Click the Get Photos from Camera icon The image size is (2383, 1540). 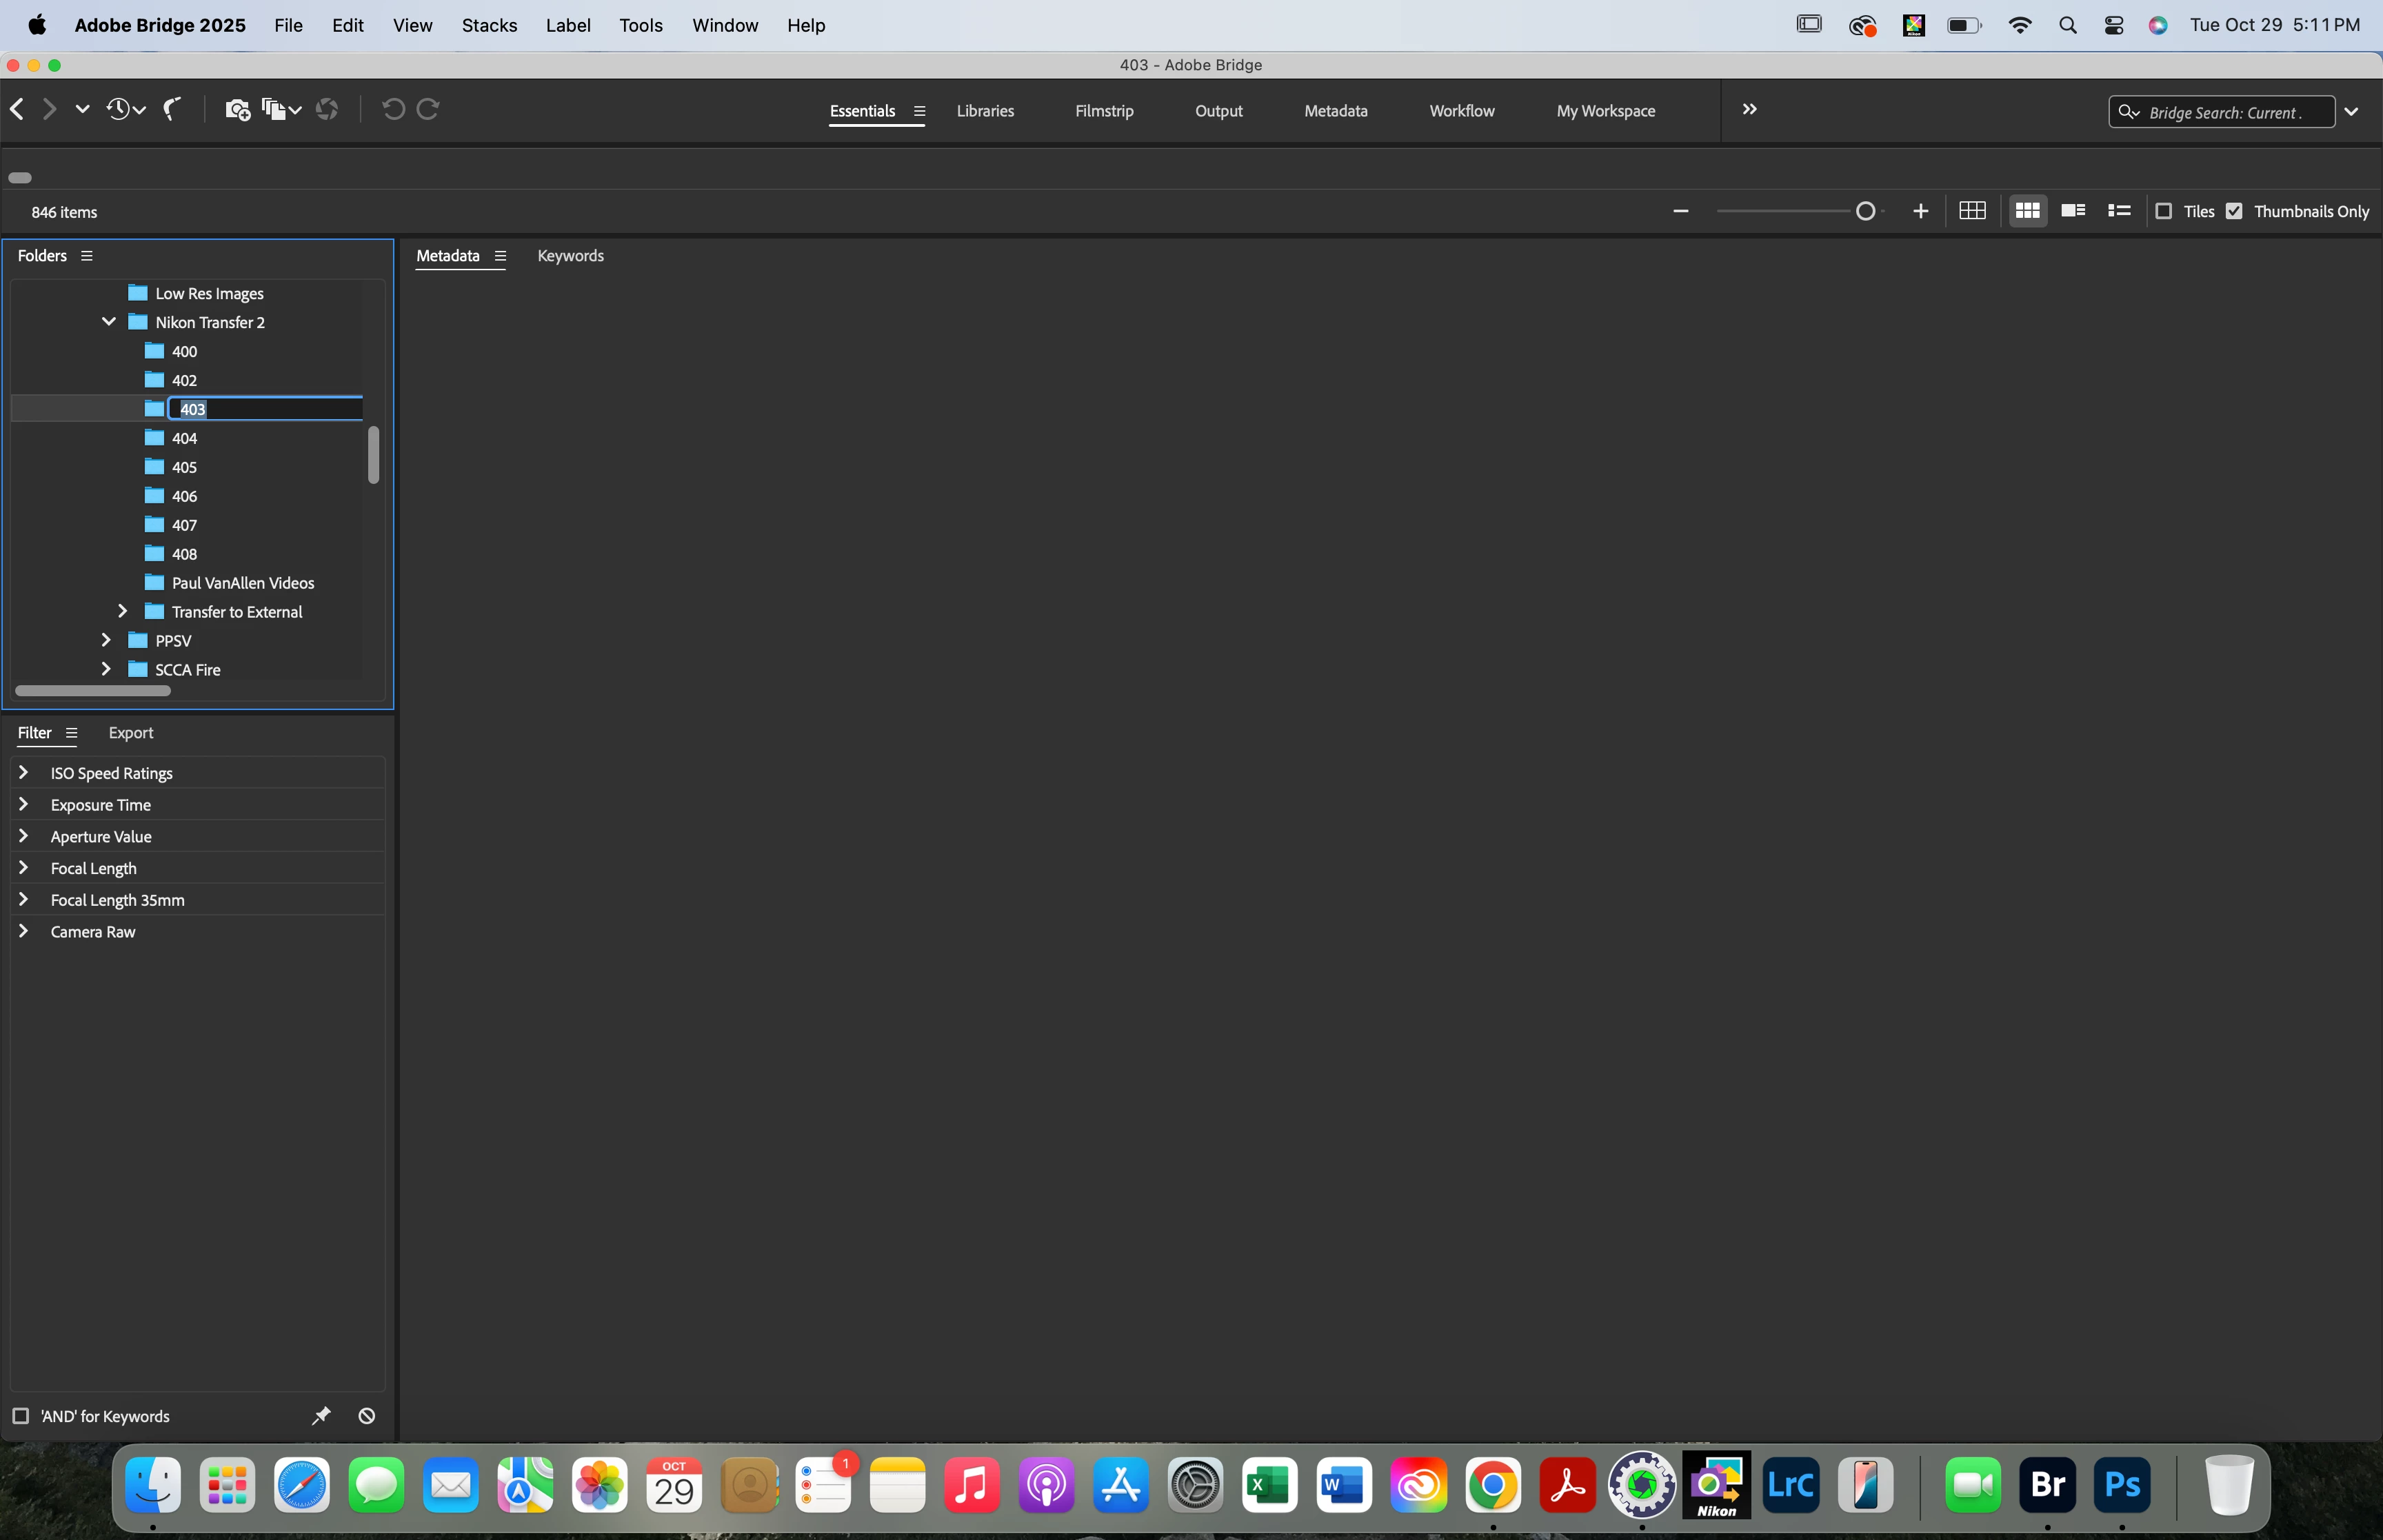(236, 110)
